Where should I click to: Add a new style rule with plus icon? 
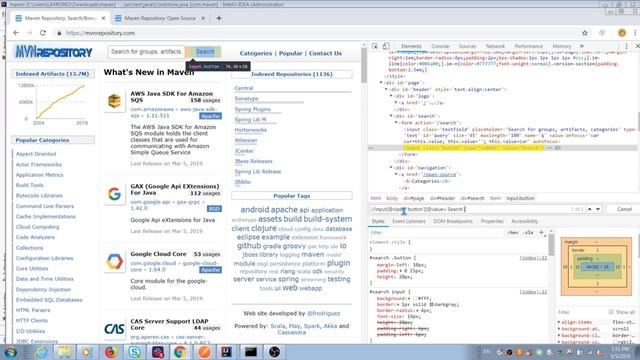coord(542,233)
